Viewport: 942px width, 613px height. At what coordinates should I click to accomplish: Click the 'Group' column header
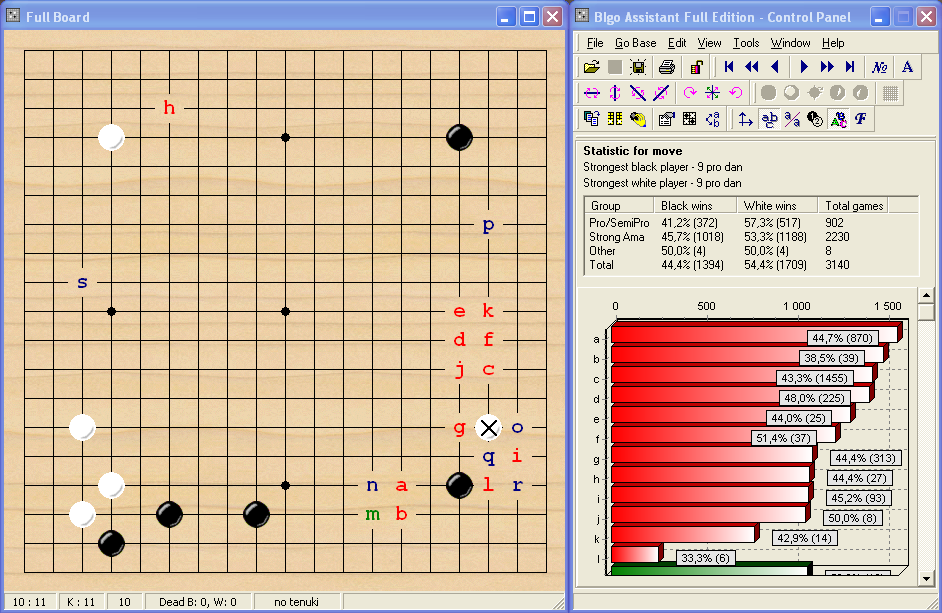point(619,206)
